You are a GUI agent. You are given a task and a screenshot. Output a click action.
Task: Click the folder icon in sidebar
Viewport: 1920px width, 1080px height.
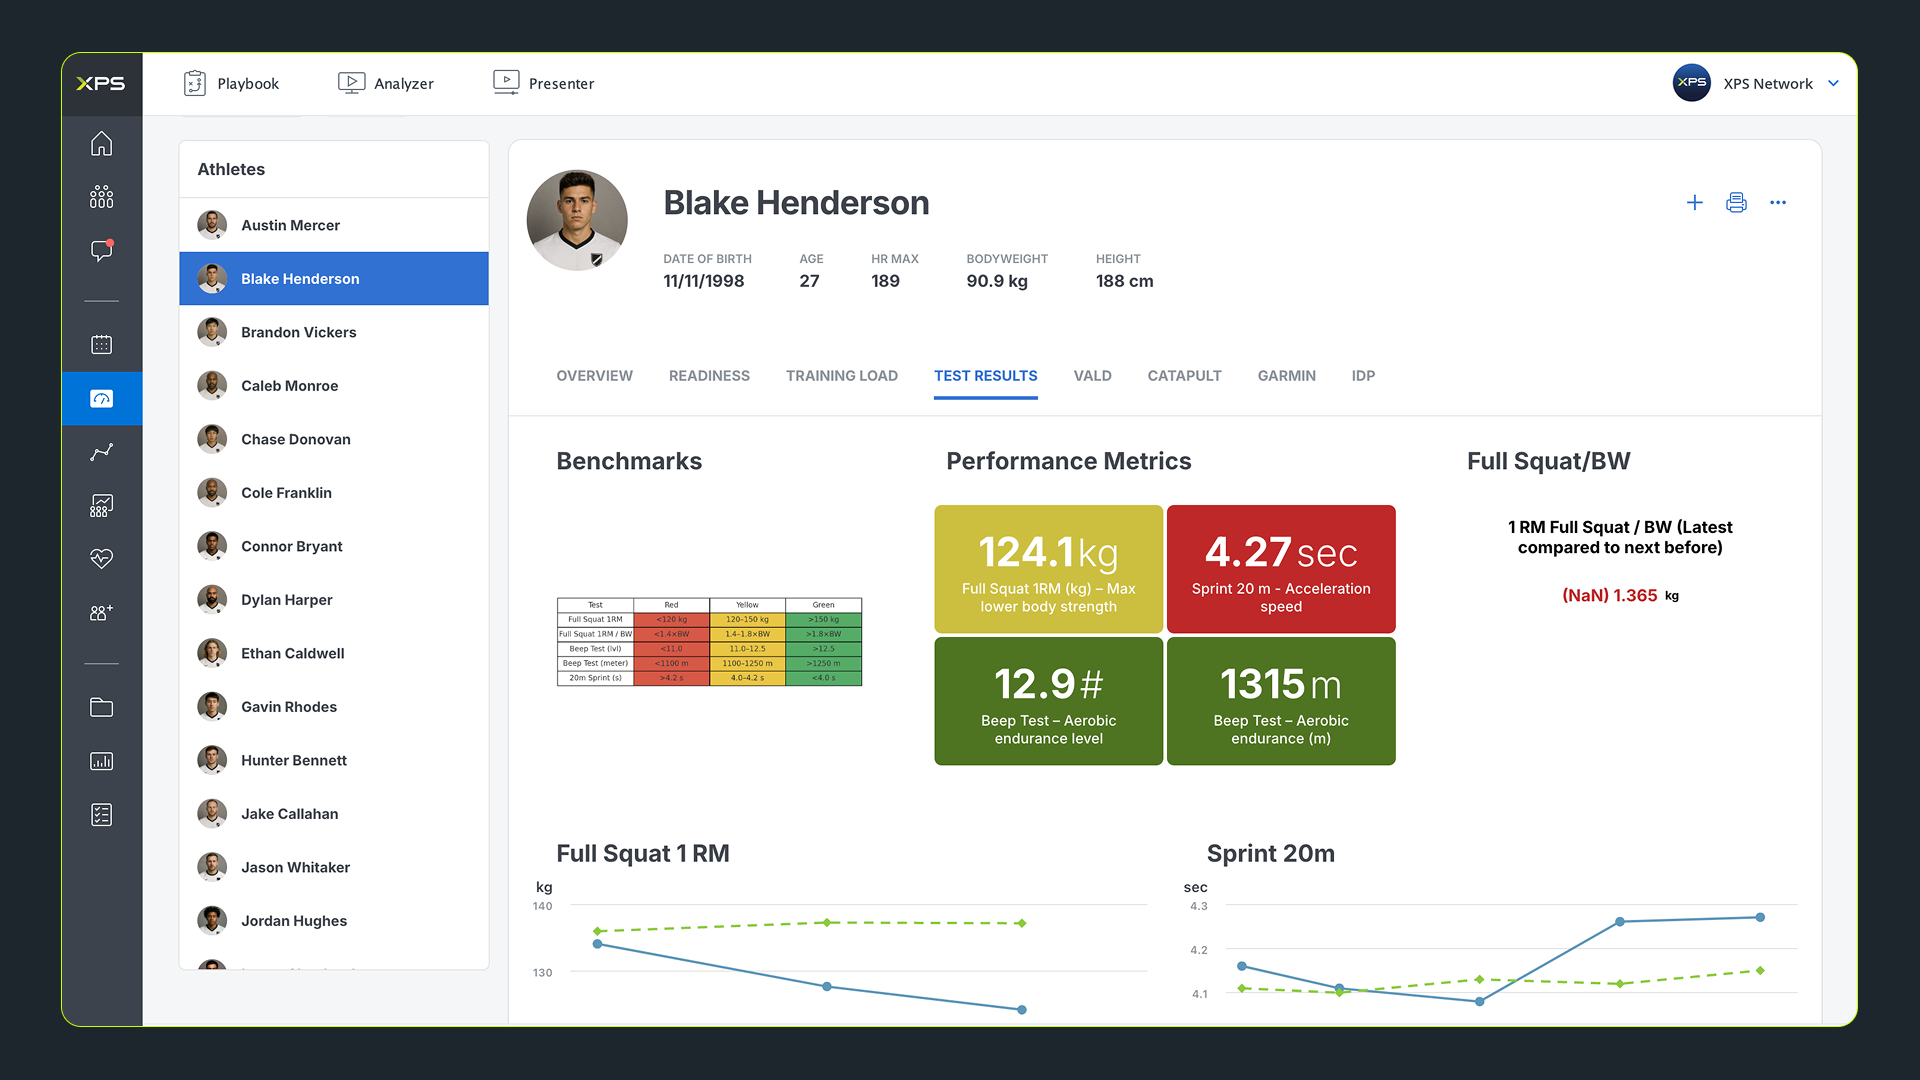101,707
